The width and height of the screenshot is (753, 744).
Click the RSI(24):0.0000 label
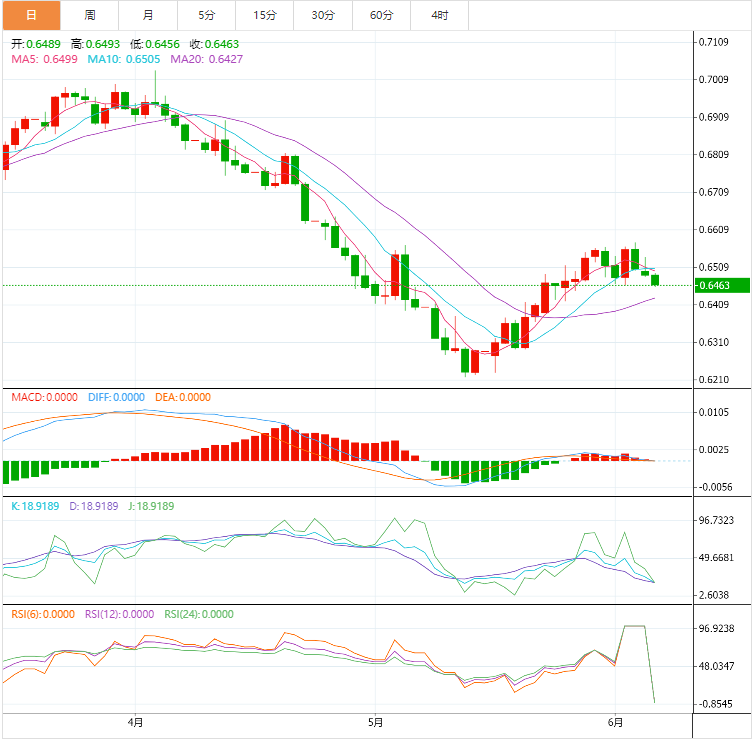tap(199, 614)
